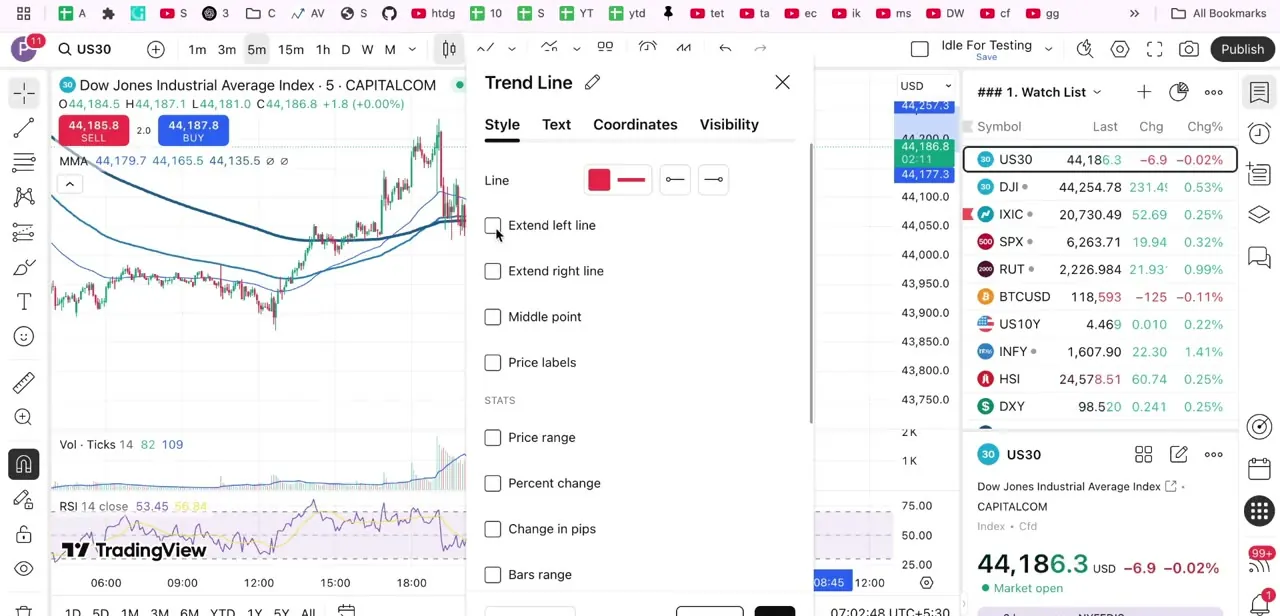Collapse the indicator legend chevron
The image size is (1280, 616).
point(70,184)
